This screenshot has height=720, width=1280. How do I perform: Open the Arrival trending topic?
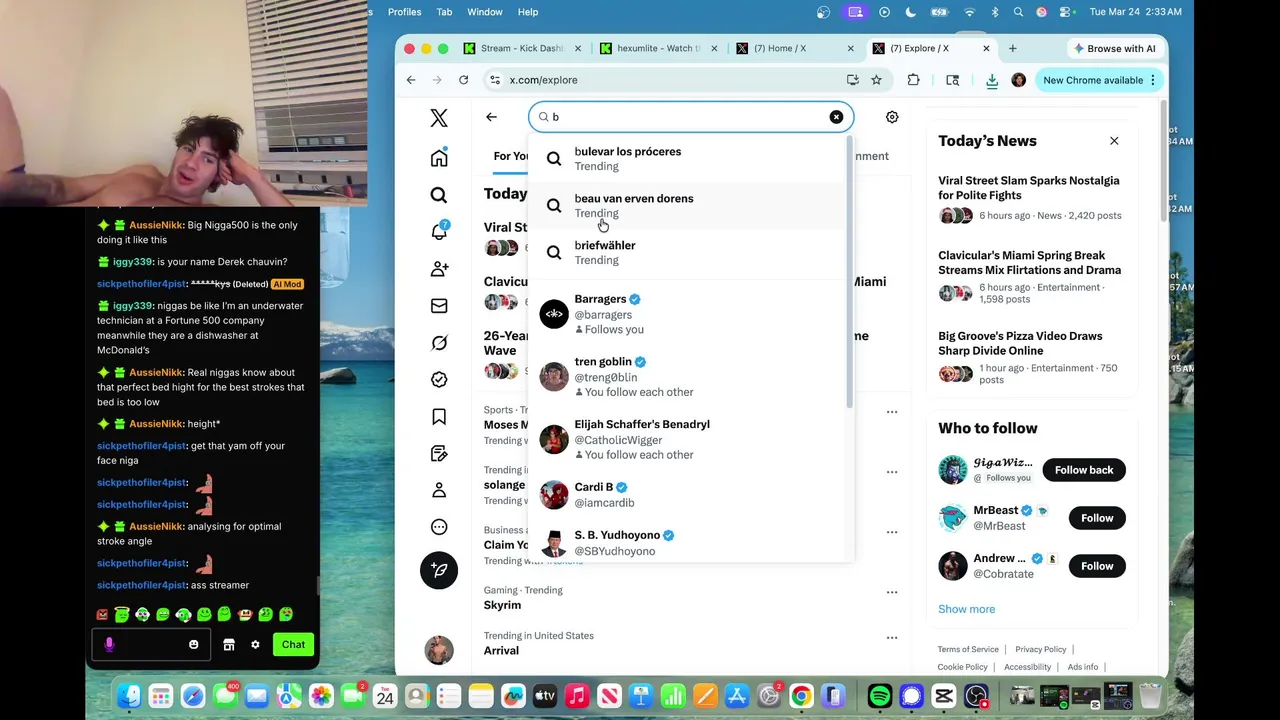tap(501, 650)
